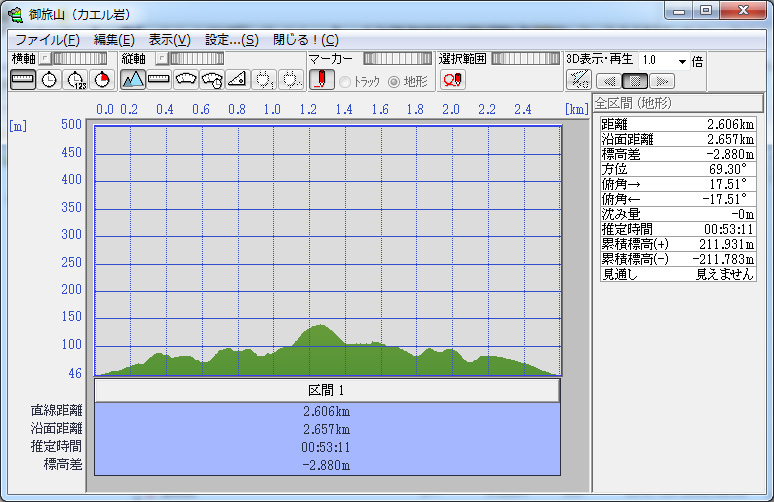The height and width of the screenshot is (502, 774).
Task: Click the dotted plug icon with dots
Action: click(291, 79)
